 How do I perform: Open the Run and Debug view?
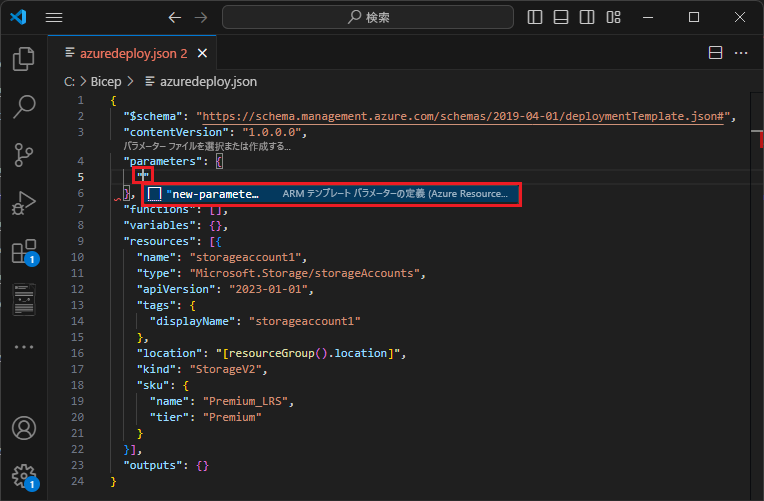[x=23, y=203]
